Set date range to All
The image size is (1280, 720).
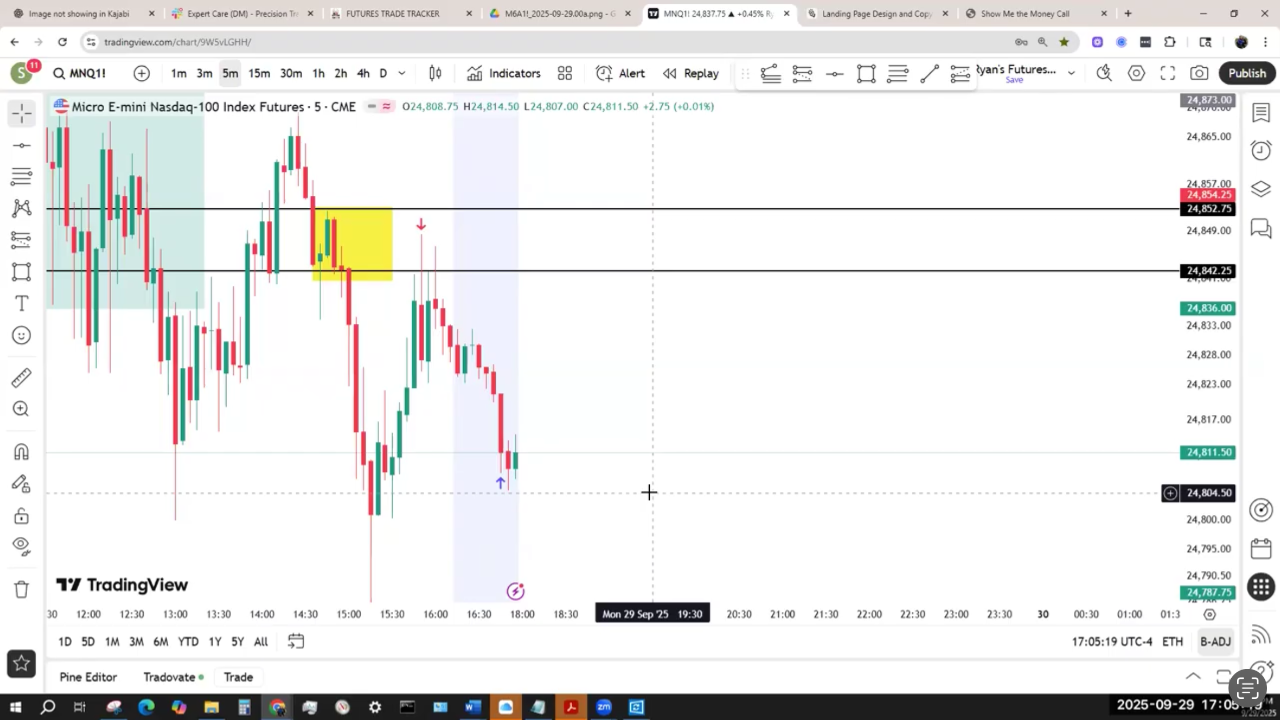[261, 642]
